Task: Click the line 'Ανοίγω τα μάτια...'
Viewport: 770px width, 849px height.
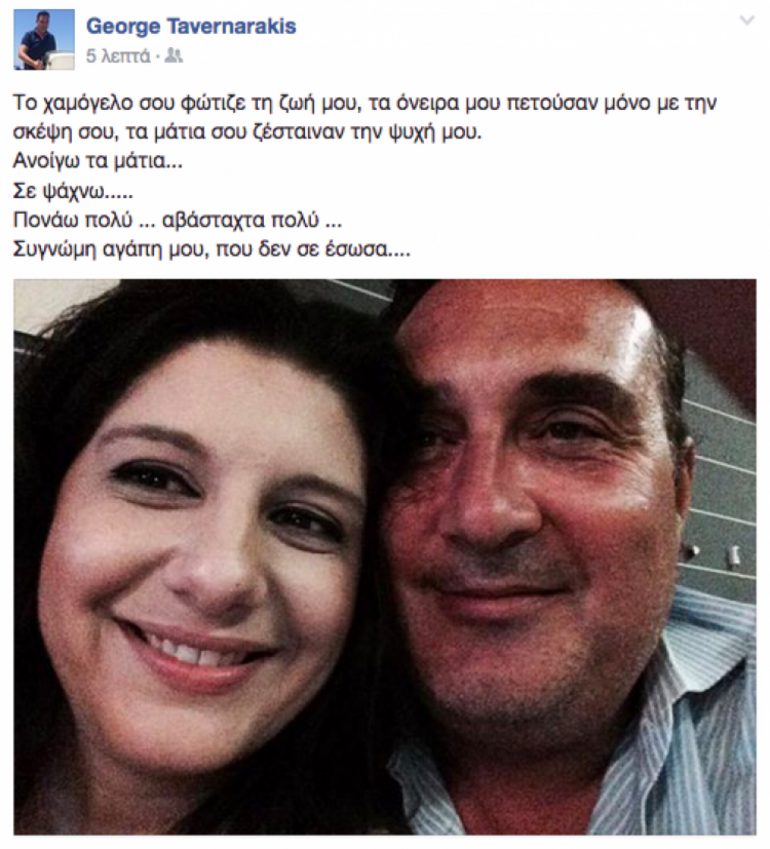Action: [x=97, y=161]
